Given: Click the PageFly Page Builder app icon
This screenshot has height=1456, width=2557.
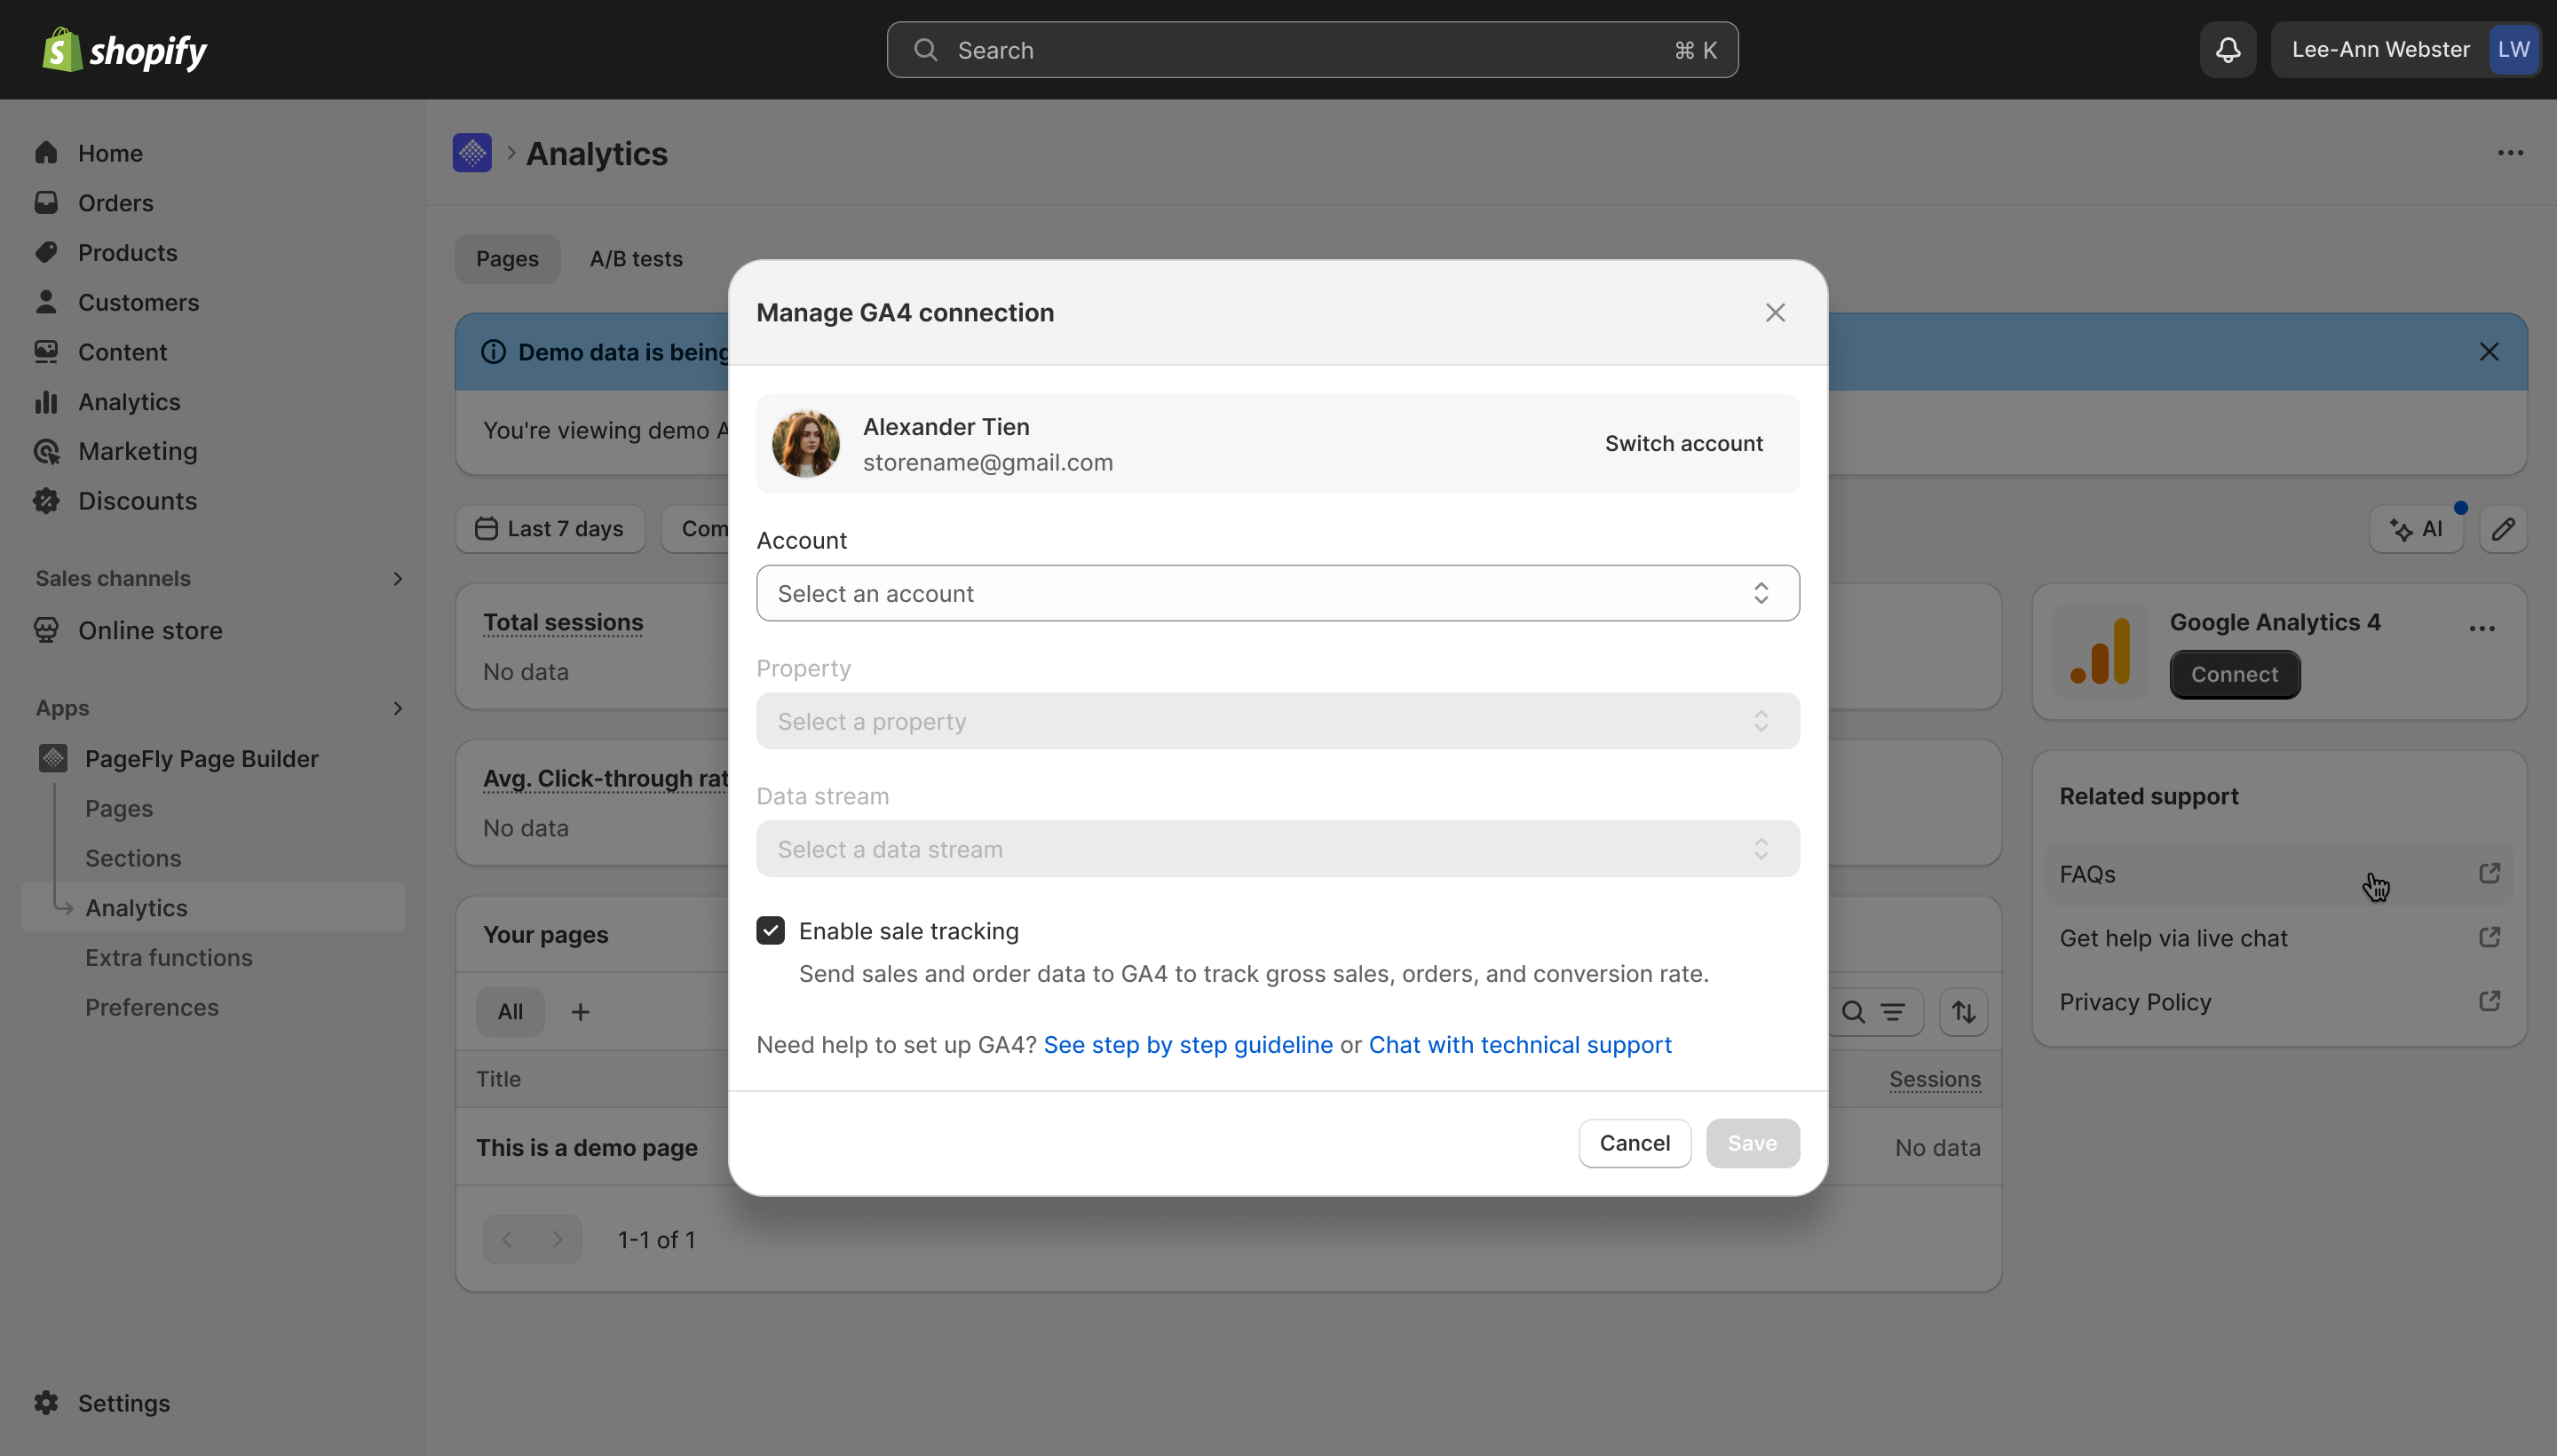Looking at the screenshot, I should (53, 758).
